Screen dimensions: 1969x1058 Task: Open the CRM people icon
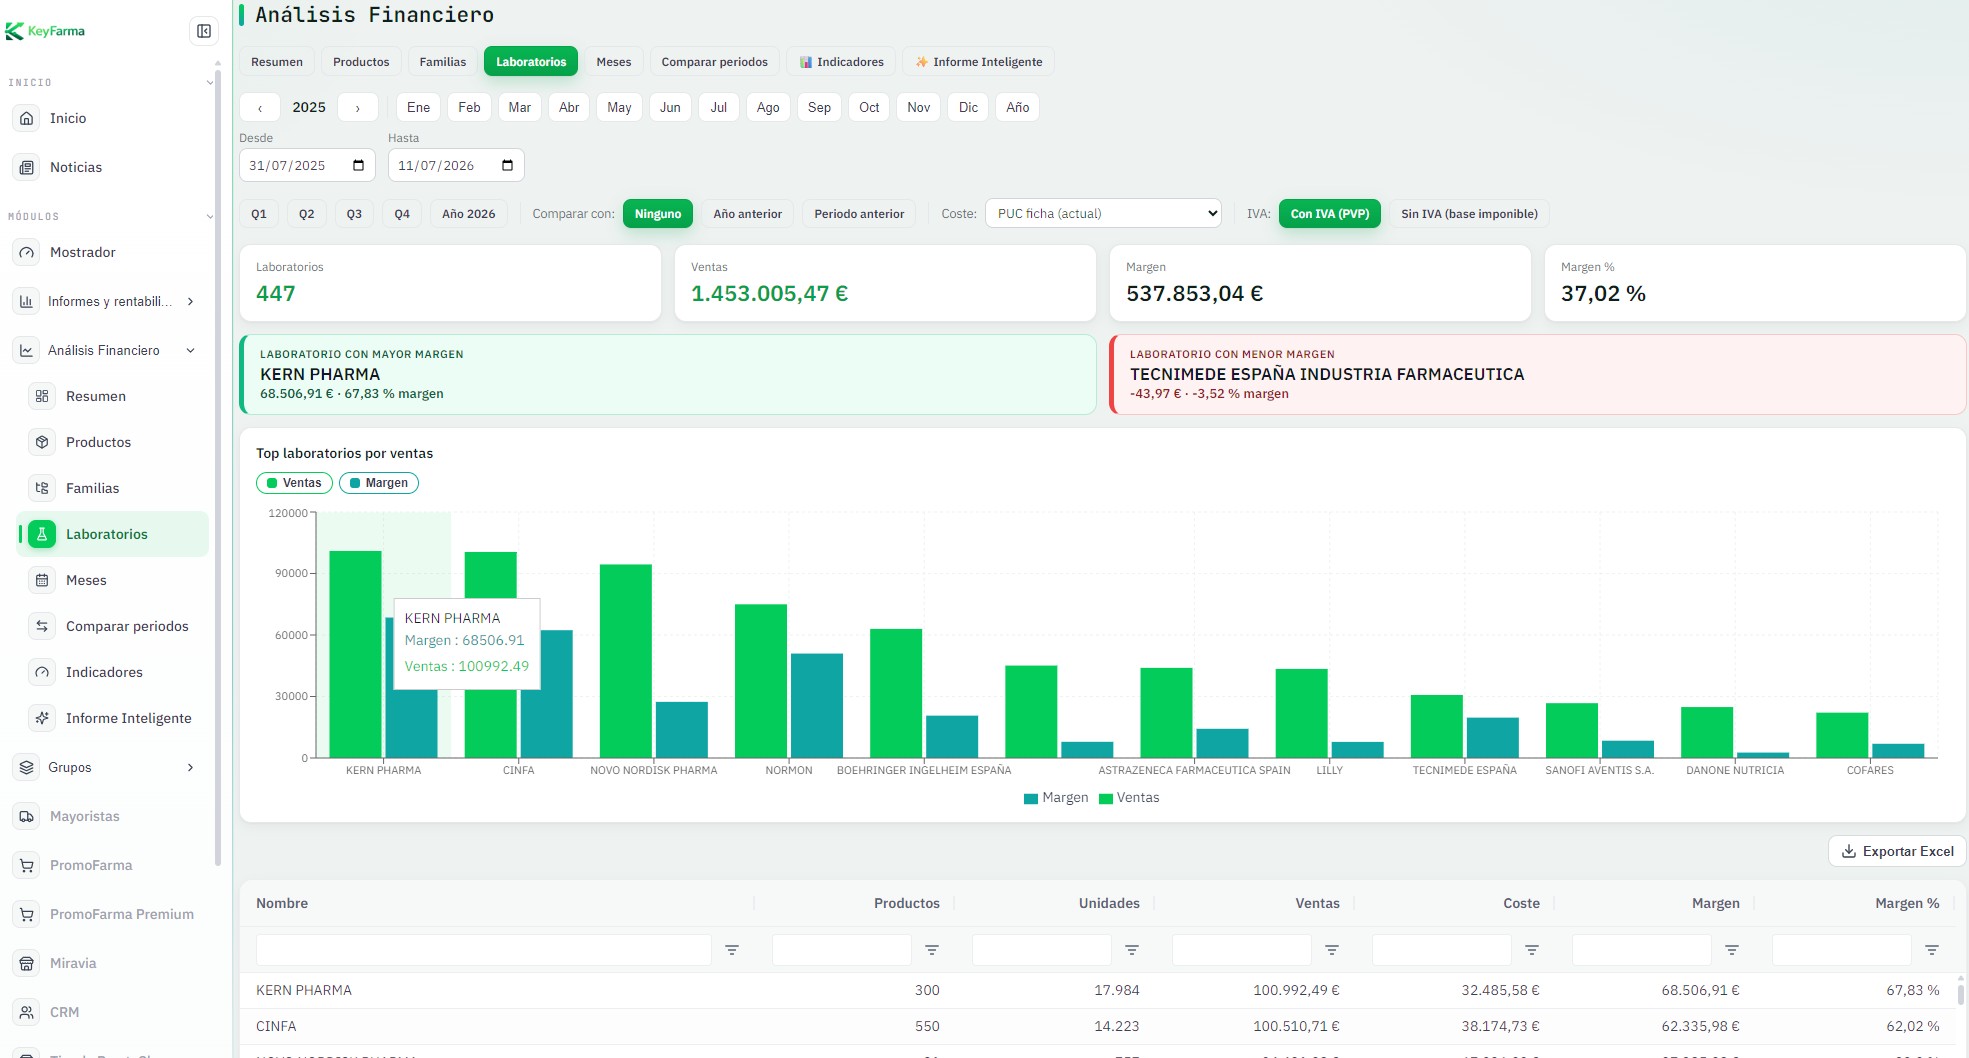pos(27,1012)
